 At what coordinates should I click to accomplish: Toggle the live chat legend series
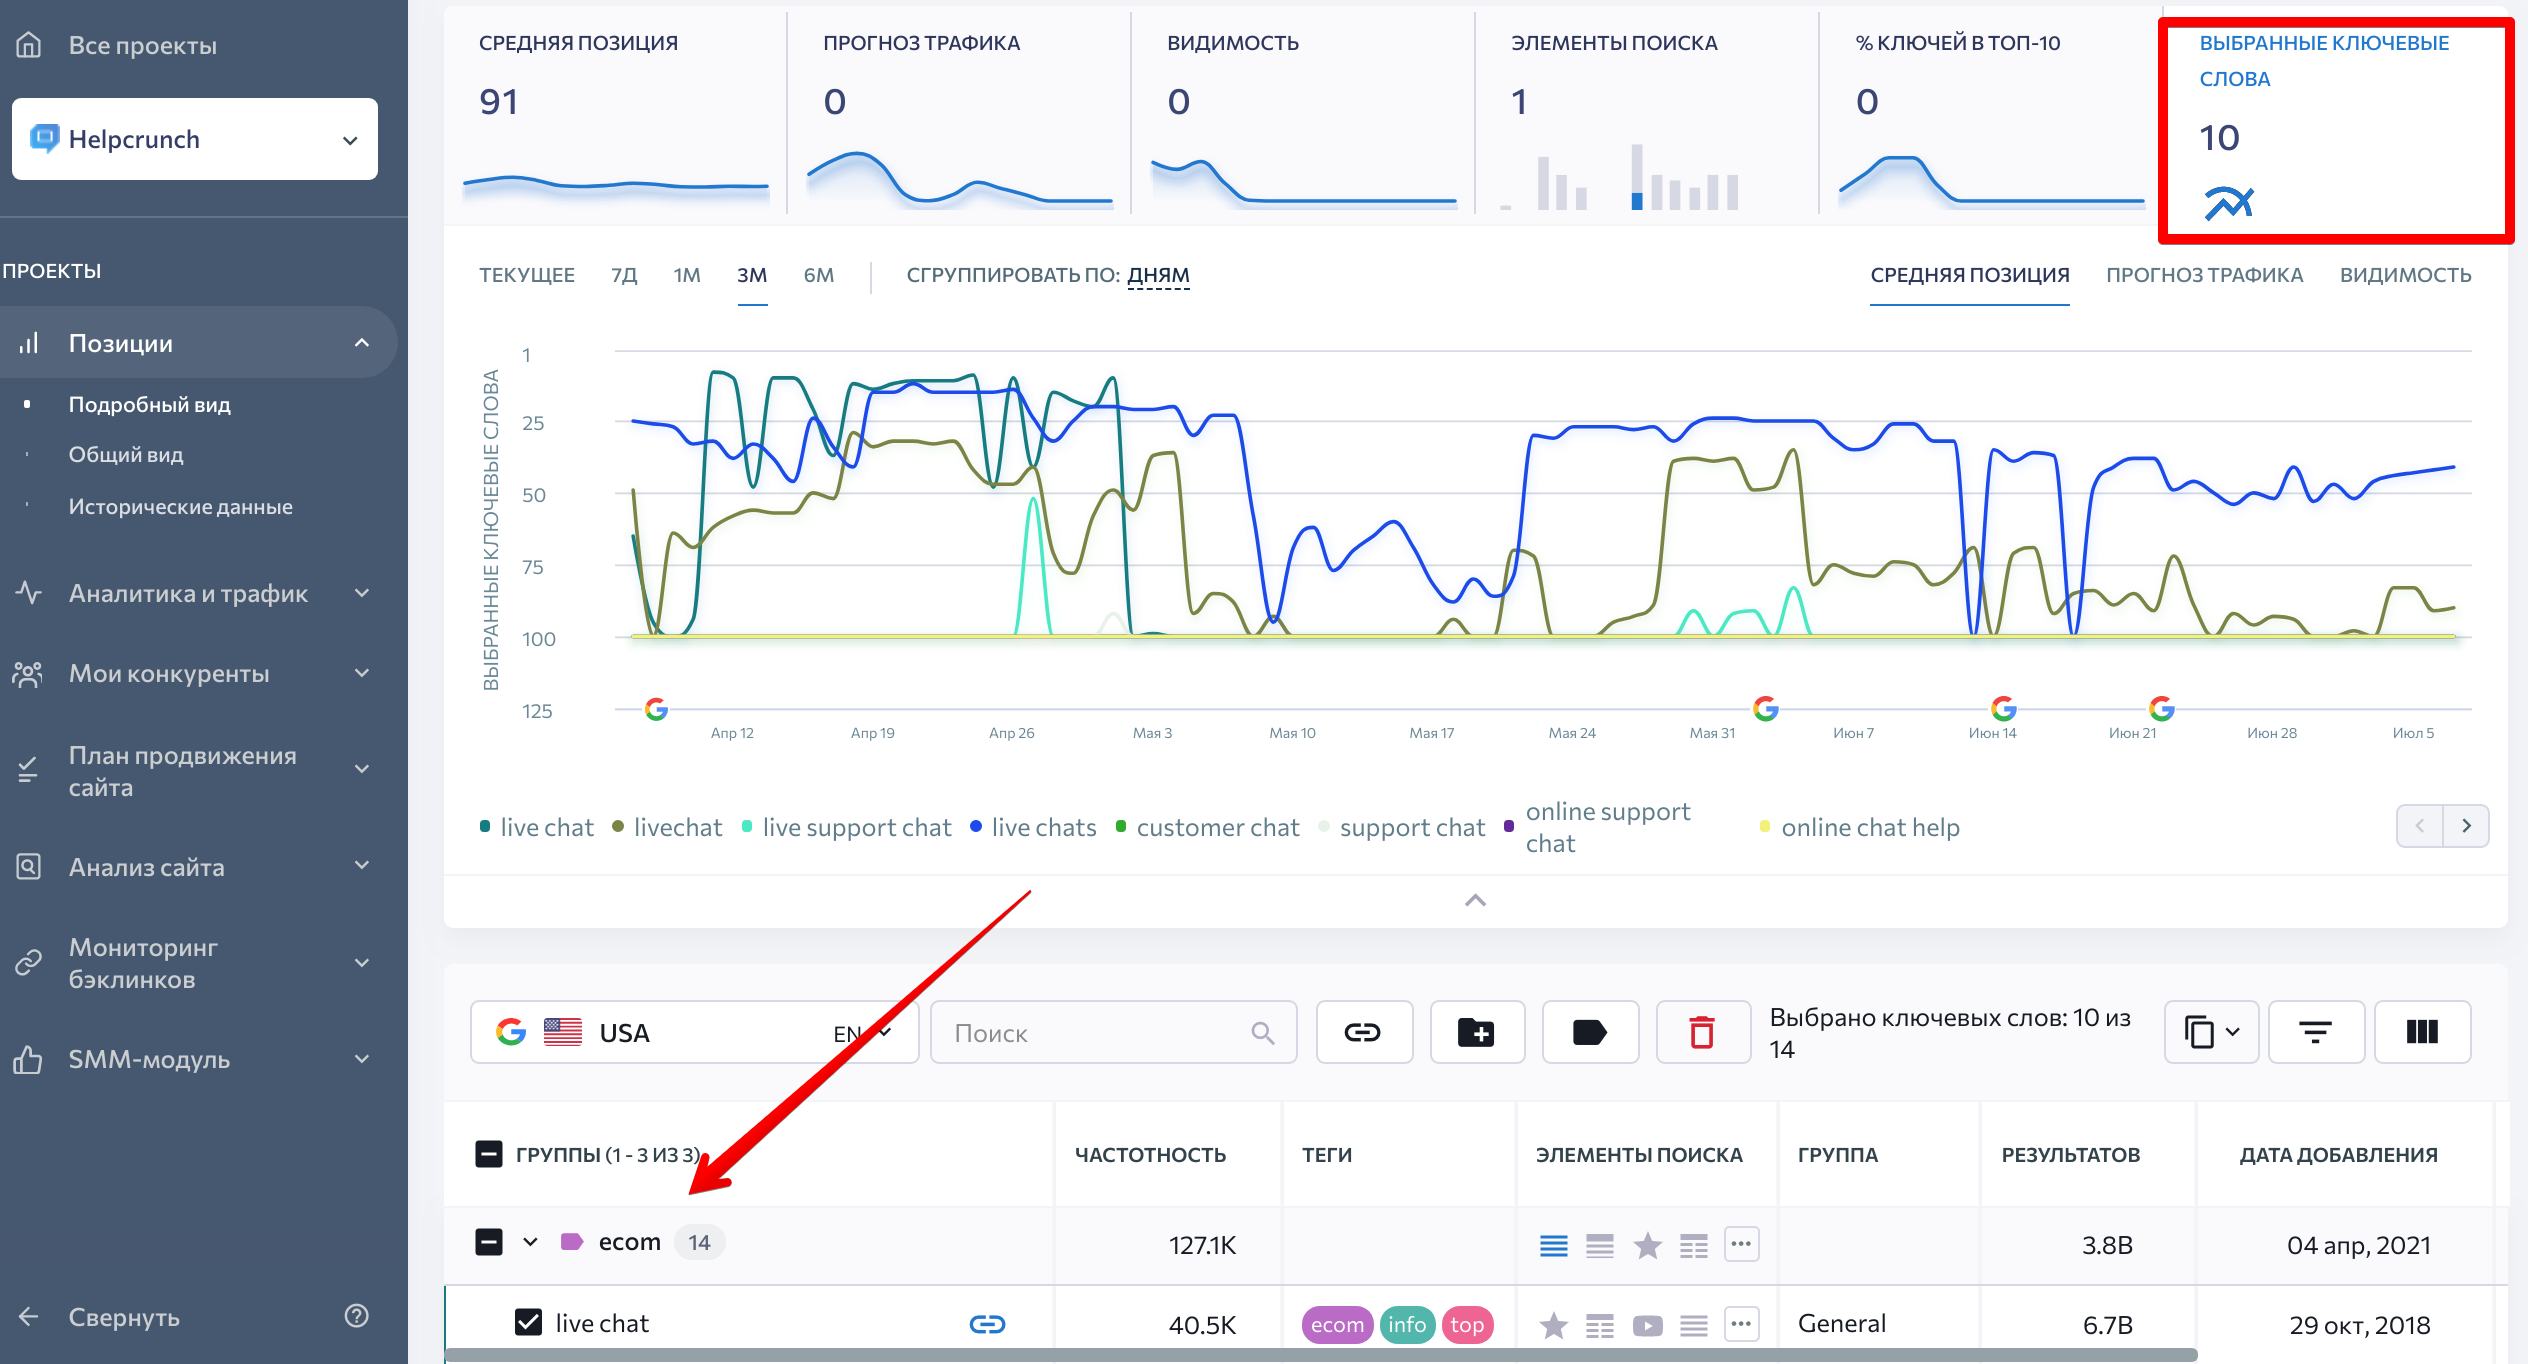coord(537,827)
